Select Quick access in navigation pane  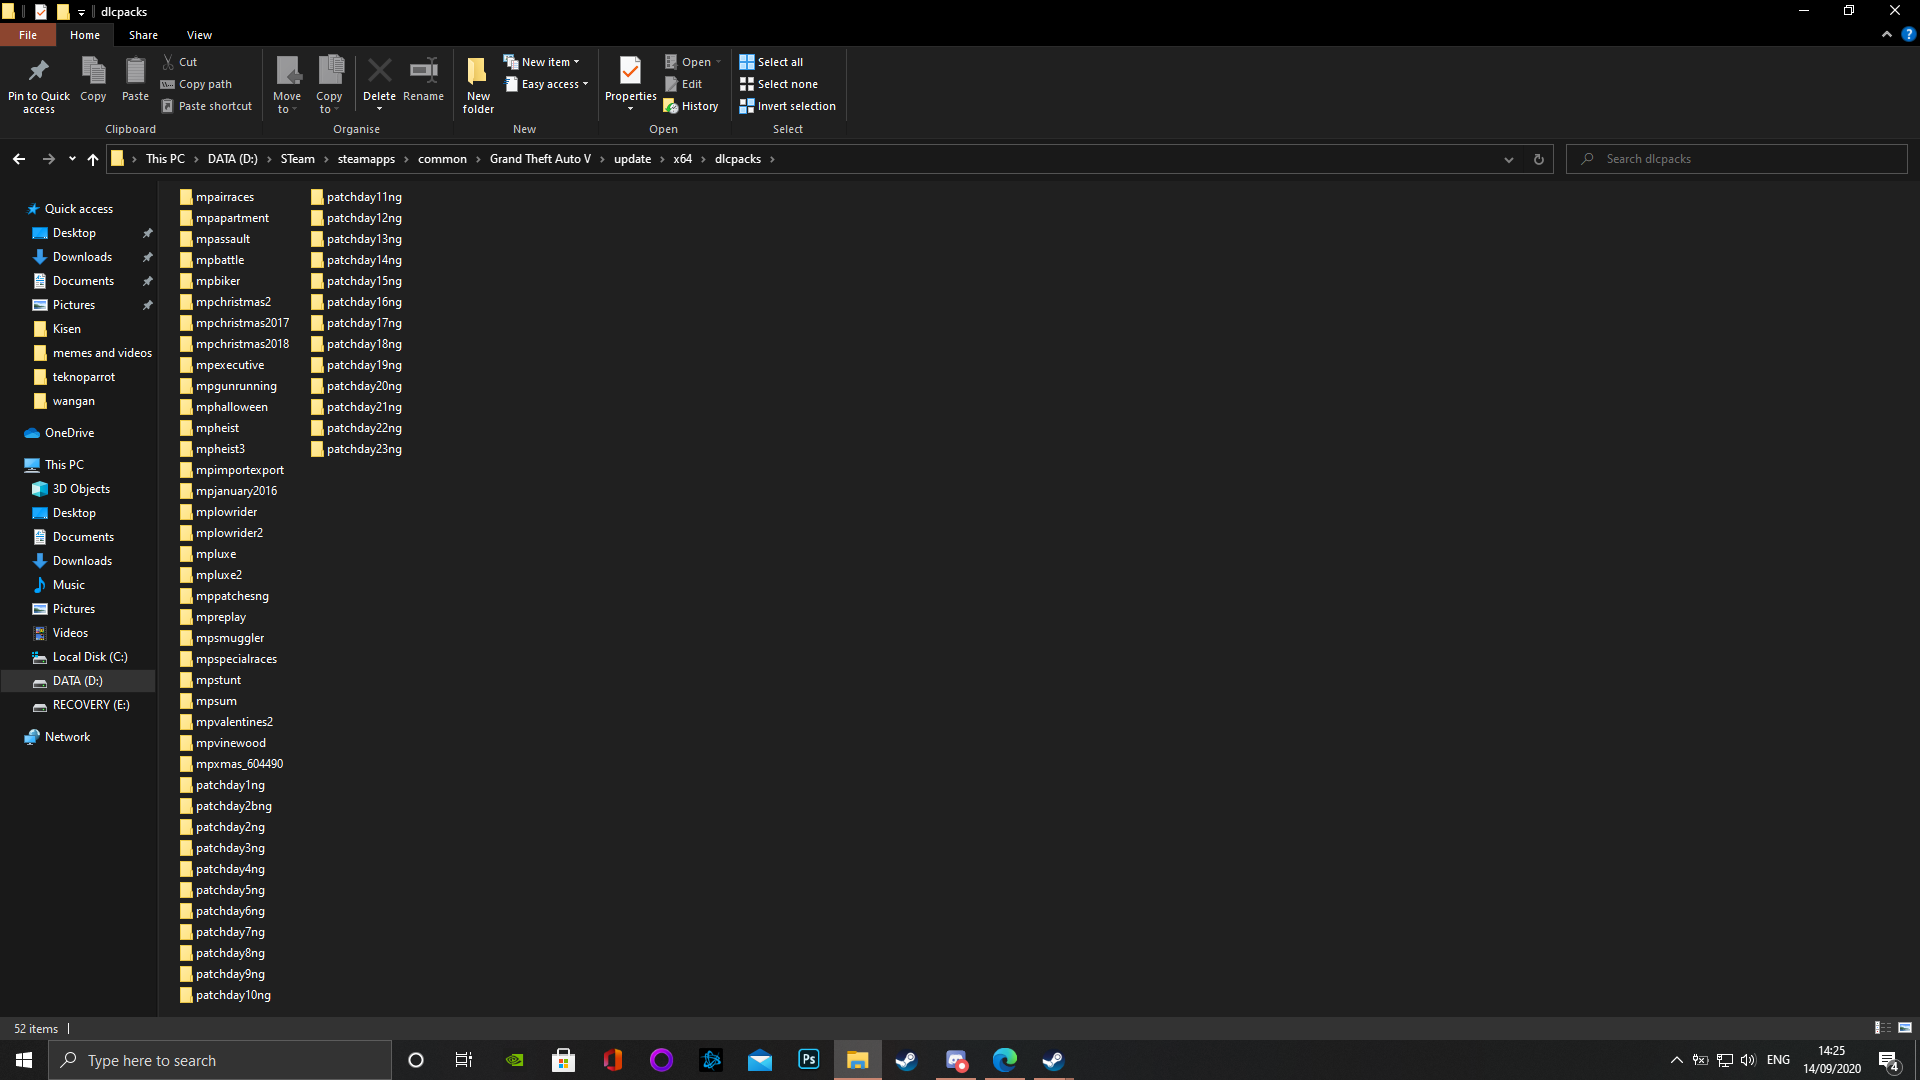[x=78, y=209]
